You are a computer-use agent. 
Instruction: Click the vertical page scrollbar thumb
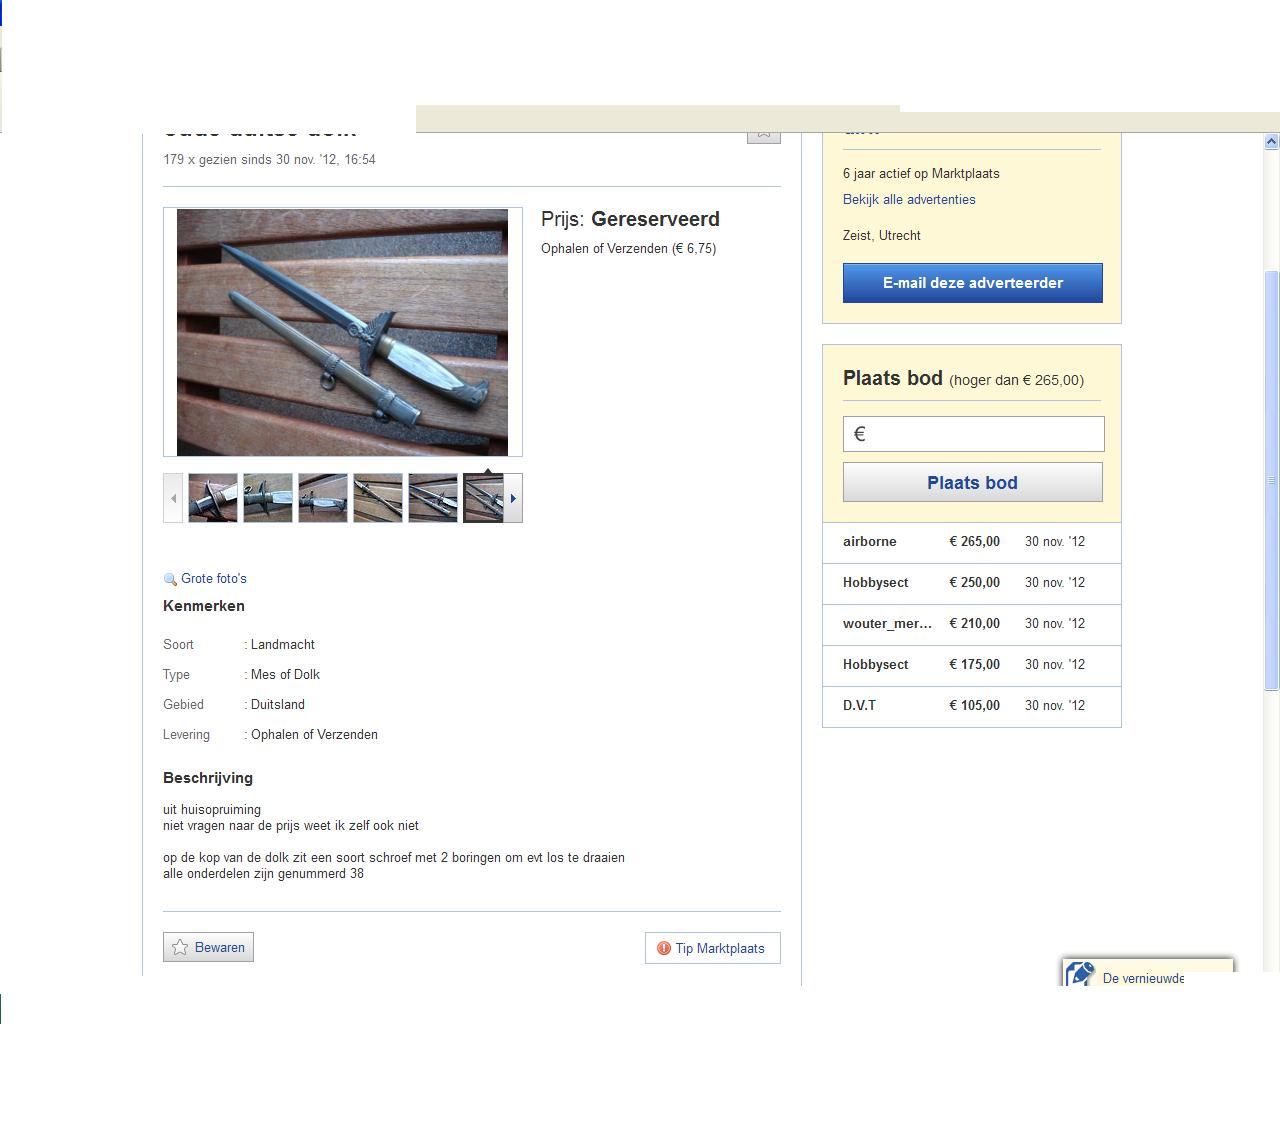(1271, 480)
